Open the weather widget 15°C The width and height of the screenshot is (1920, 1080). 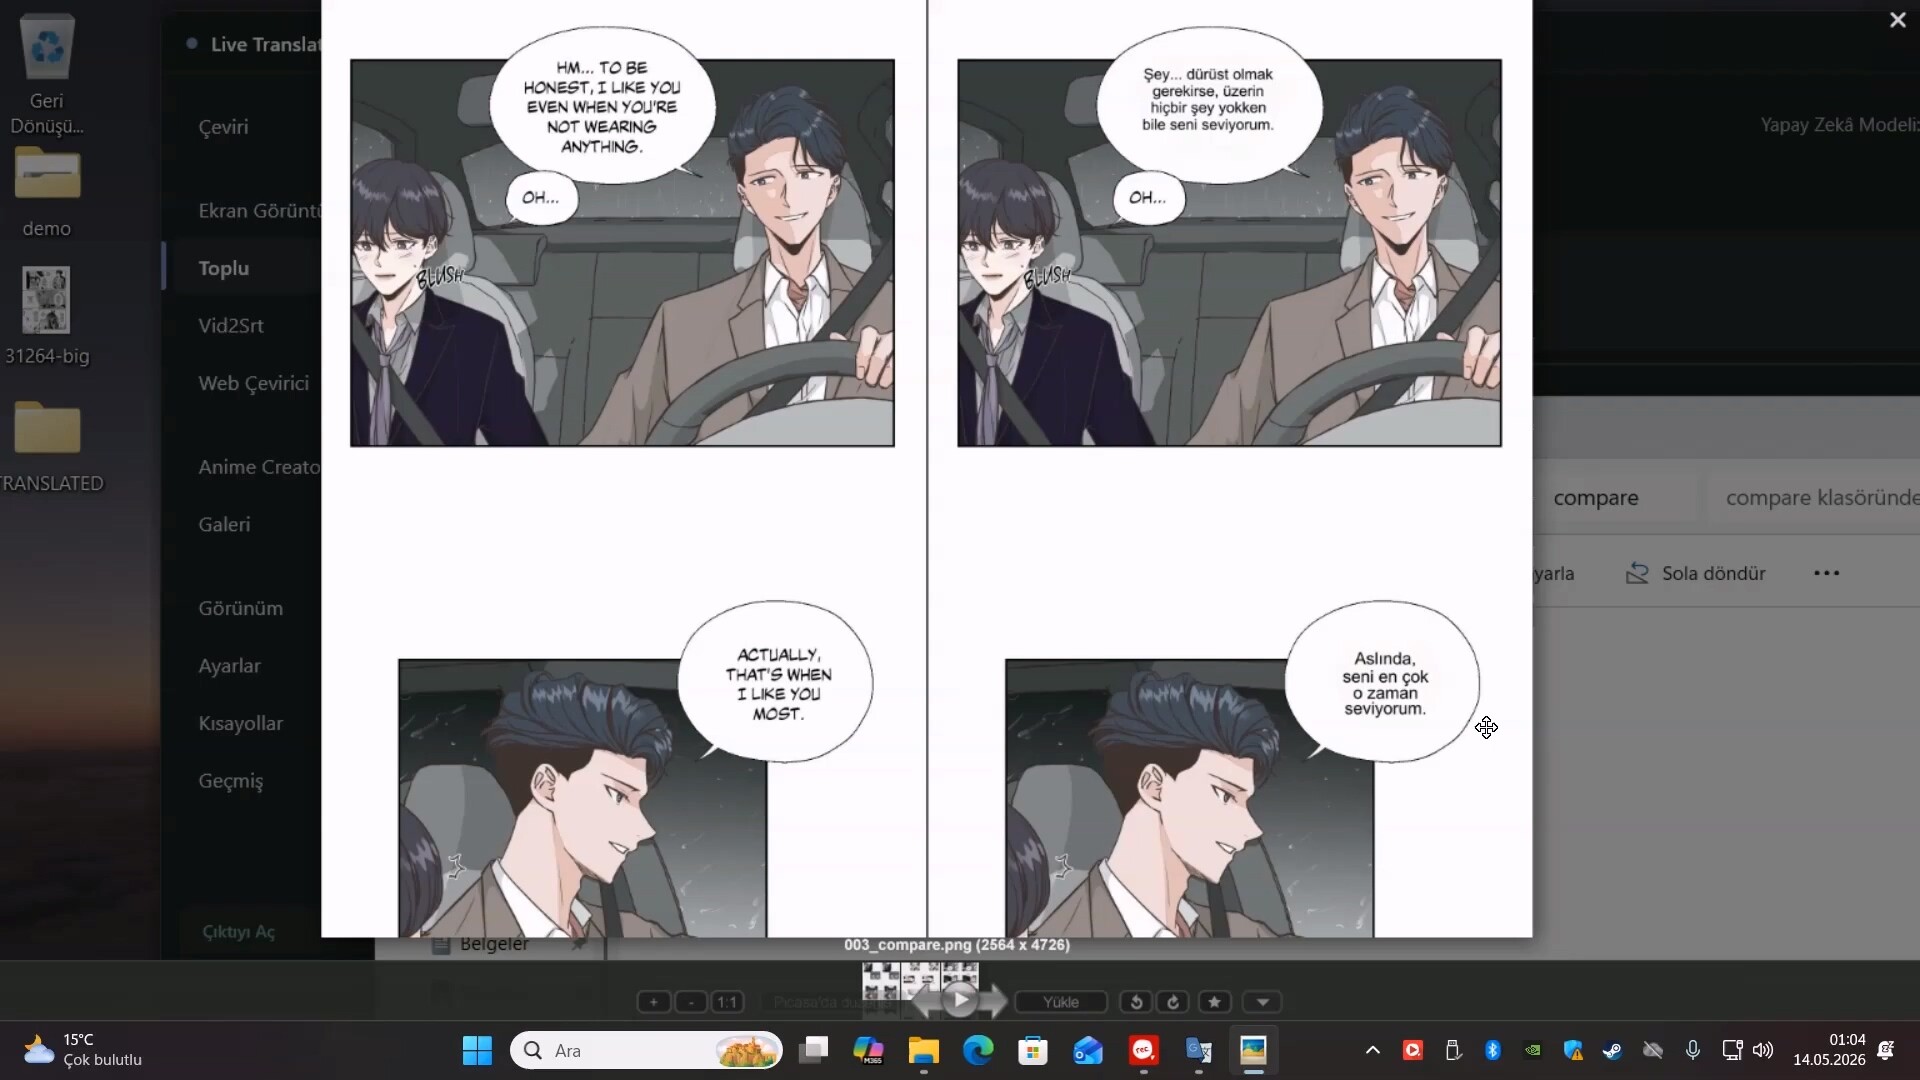click(x=82, y=1050)
